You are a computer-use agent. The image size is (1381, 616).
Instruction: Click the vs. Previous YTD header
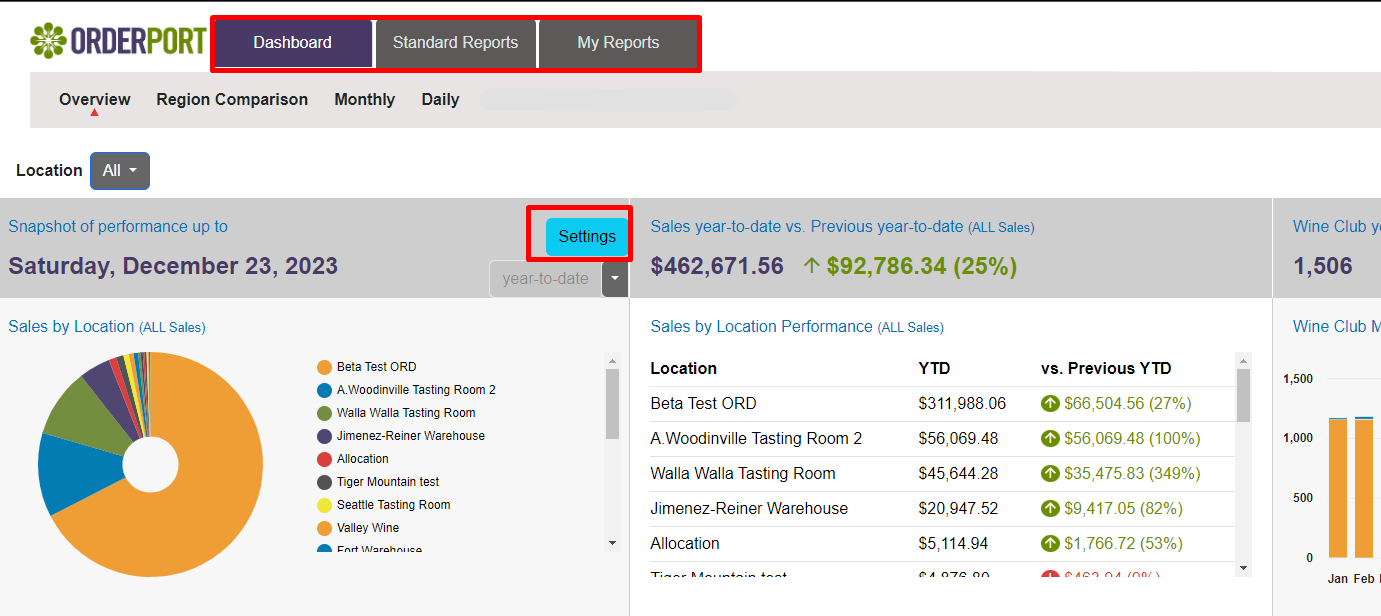[x=1106, y=368]
